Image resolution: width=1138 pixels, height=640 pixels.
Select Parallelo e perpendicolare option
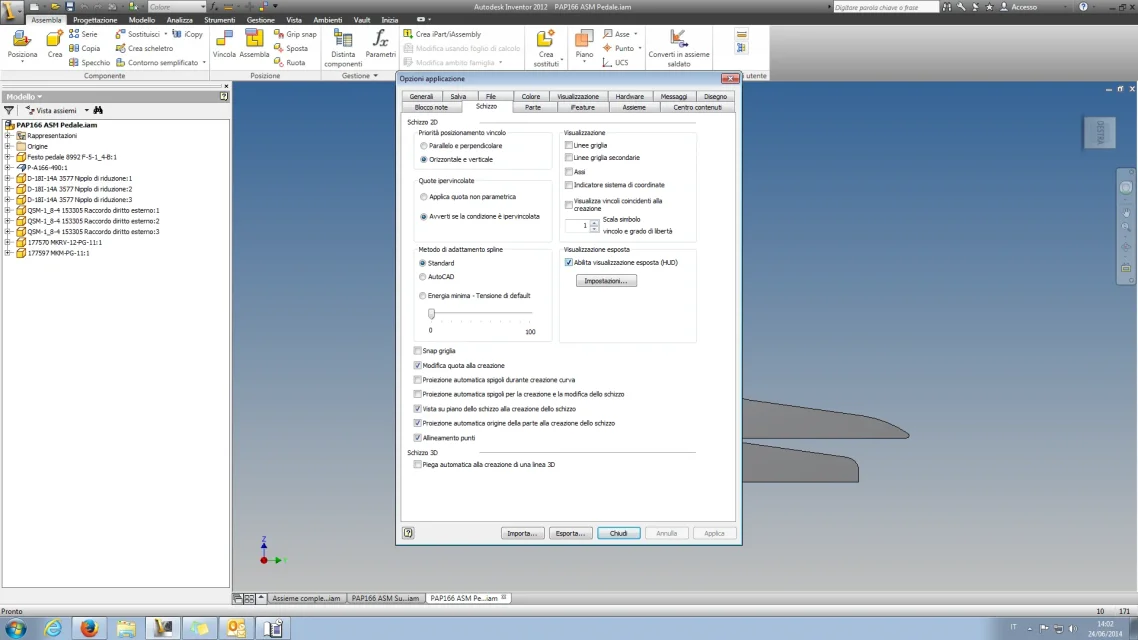(x=424, y=146)
